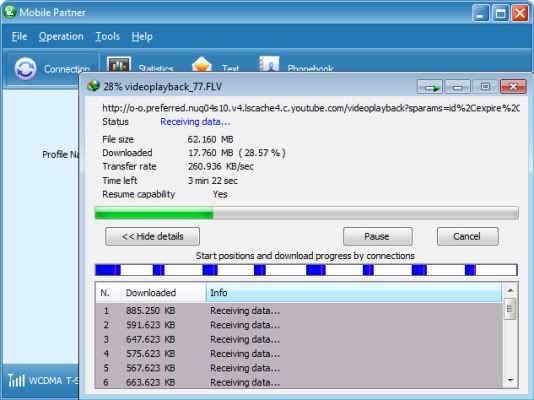Click the connections list scroll down arrow
This screenshot has width=534, height=400.
[x=510, y=380]
